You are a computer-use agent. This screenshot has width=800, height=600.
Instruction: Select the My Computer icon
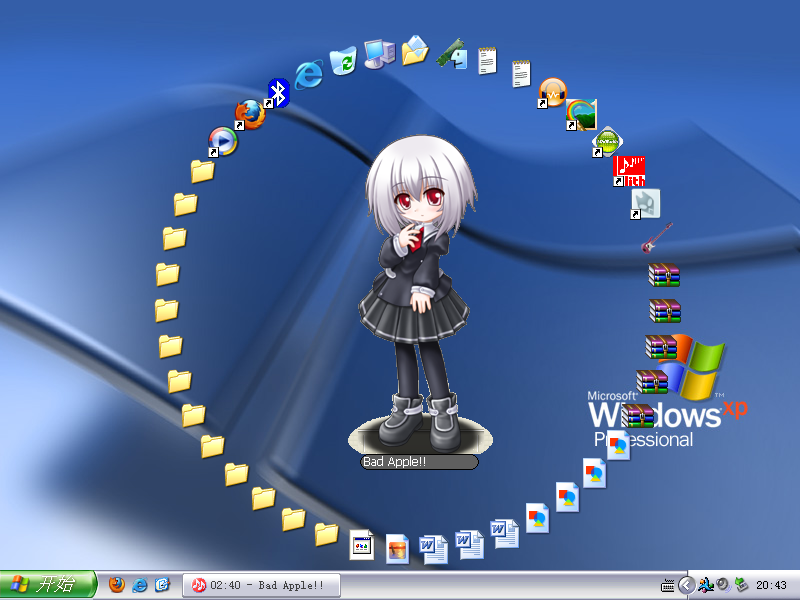coord(380,54)
